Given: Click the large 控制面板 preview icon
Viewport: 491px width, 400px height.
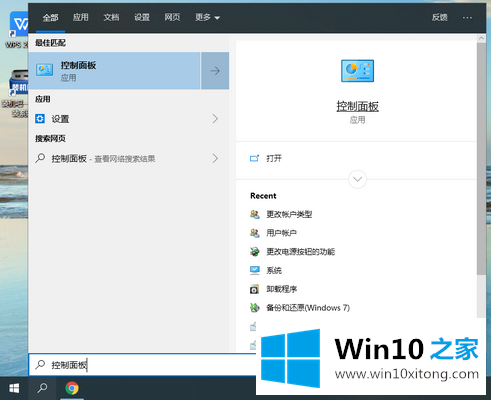Looking at the screenshot, I should pos(357,71).
